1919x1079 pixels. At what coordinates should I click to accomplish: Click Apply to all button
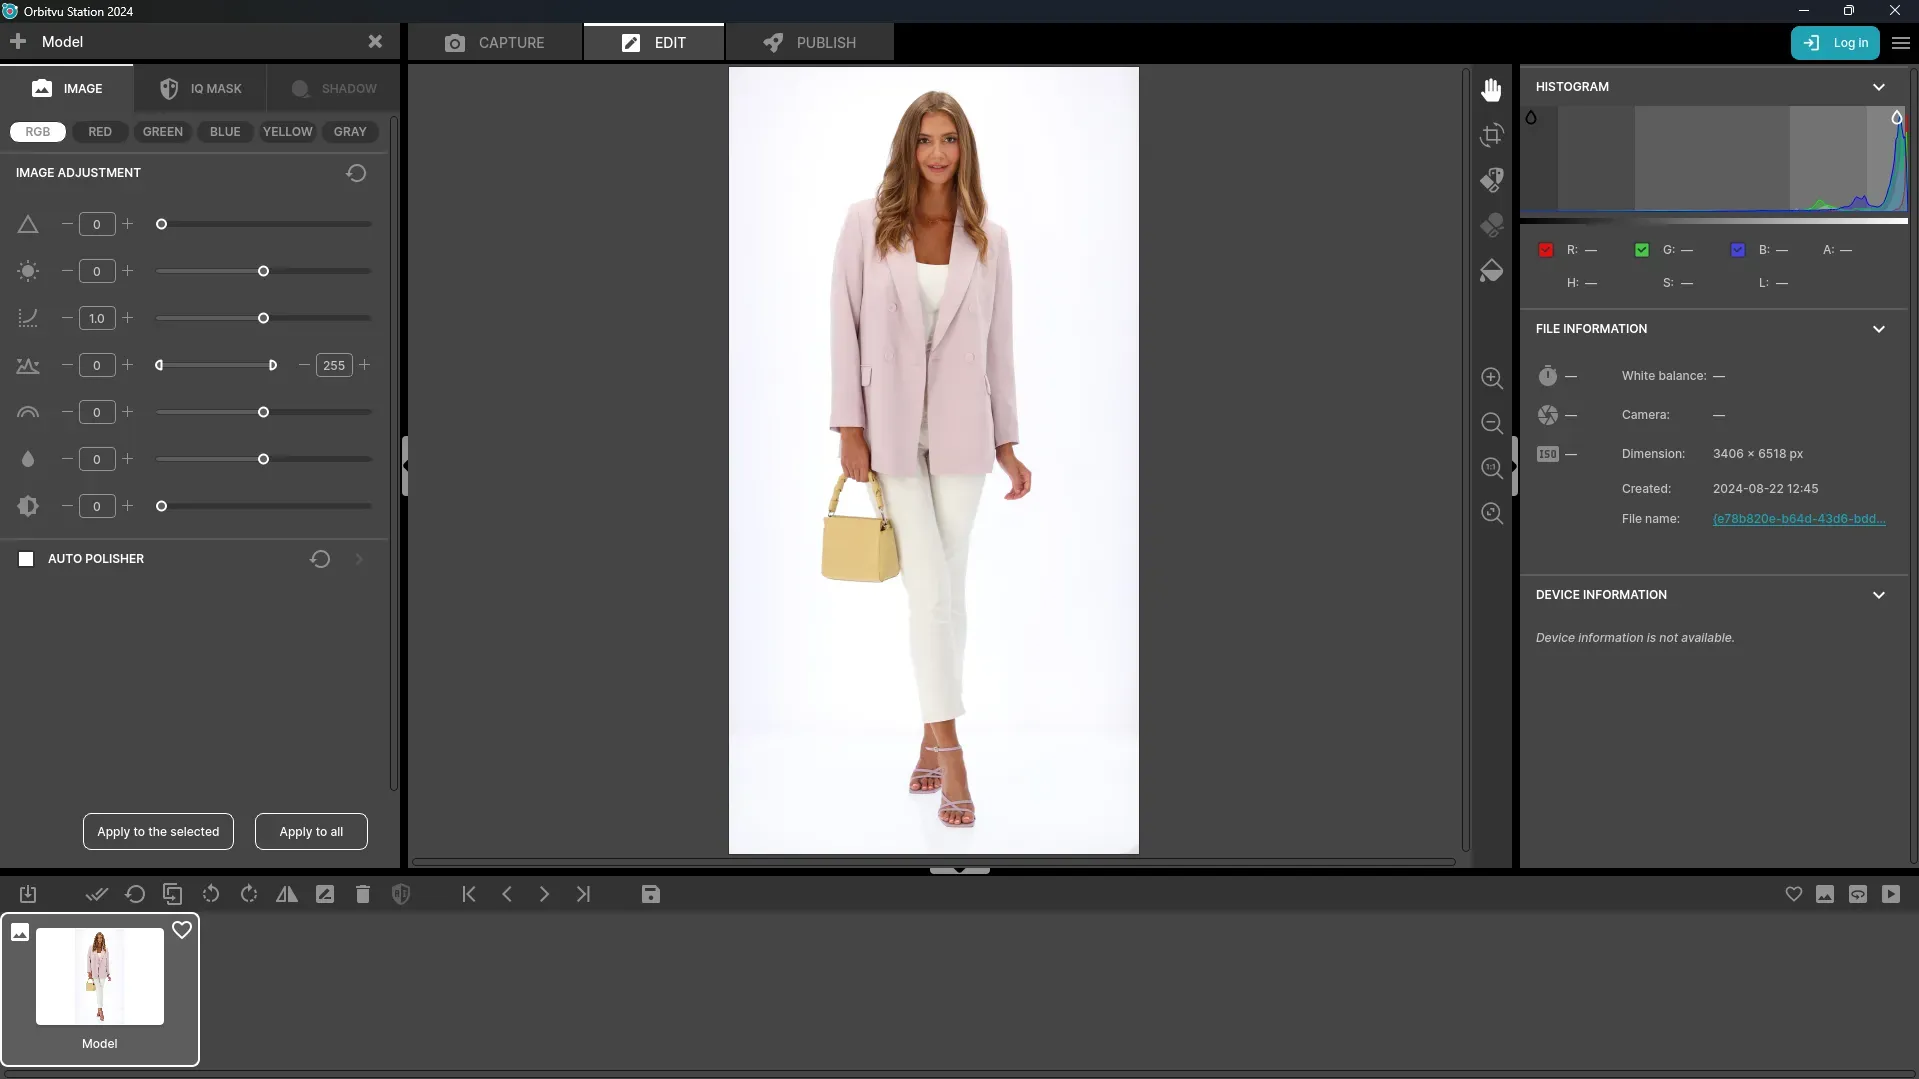[311, 832]
